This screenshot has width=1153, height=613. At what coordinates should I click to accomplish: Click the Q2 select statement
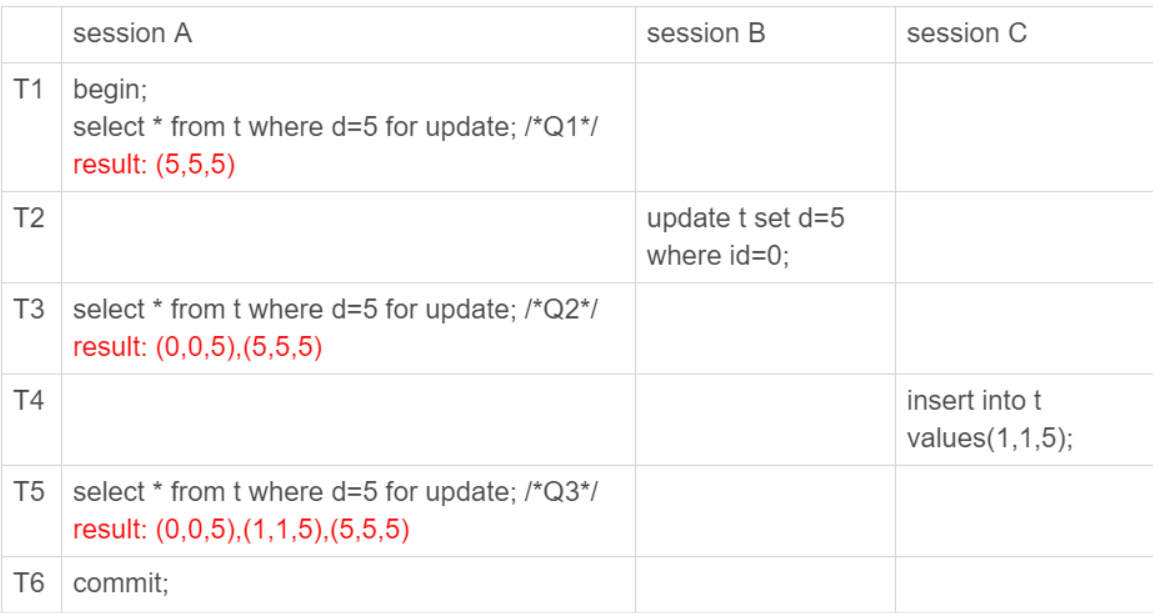click(334, 310)
